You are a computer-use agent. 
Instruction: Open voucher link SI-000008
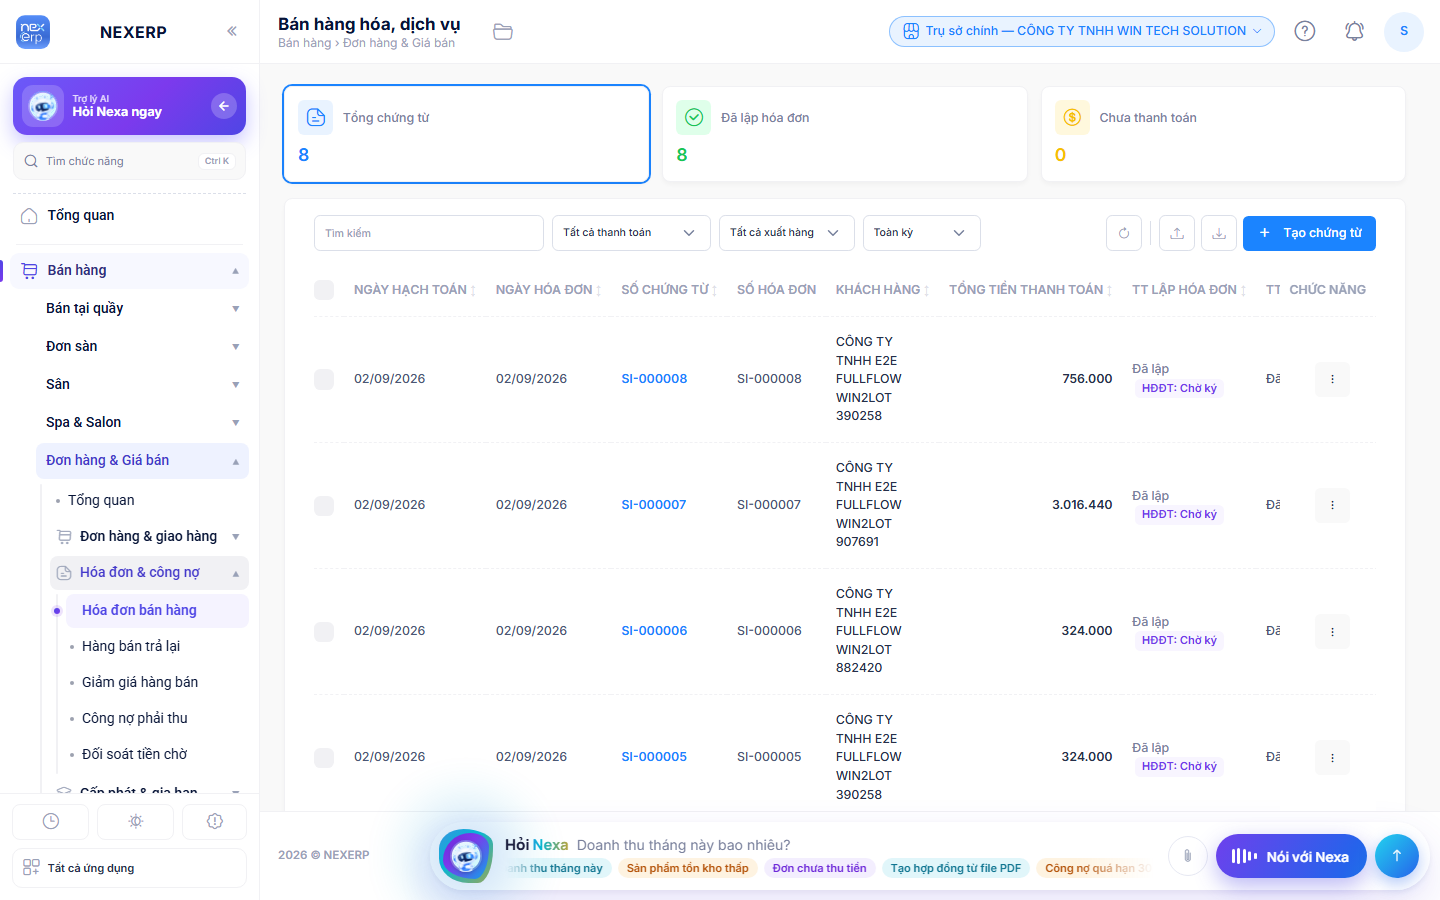[654, 379]
